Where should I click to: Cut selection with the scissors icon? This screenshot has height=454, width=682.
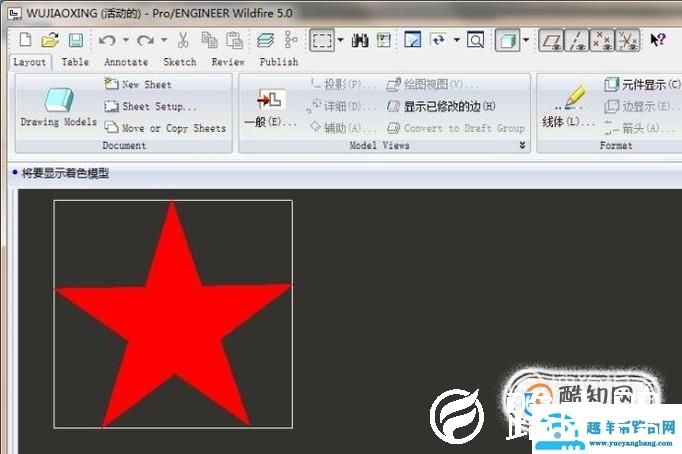[183, 40]
